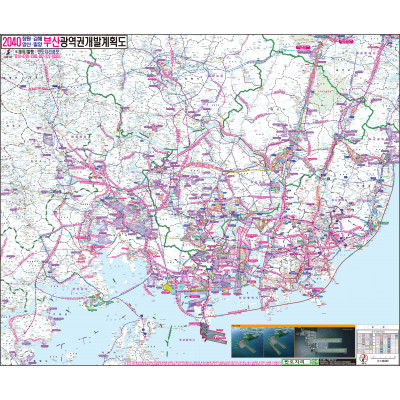Open the first airport aerial rendering thumbnail
The width and height of the screenshot is (400, 400).
tap(247, 342)
